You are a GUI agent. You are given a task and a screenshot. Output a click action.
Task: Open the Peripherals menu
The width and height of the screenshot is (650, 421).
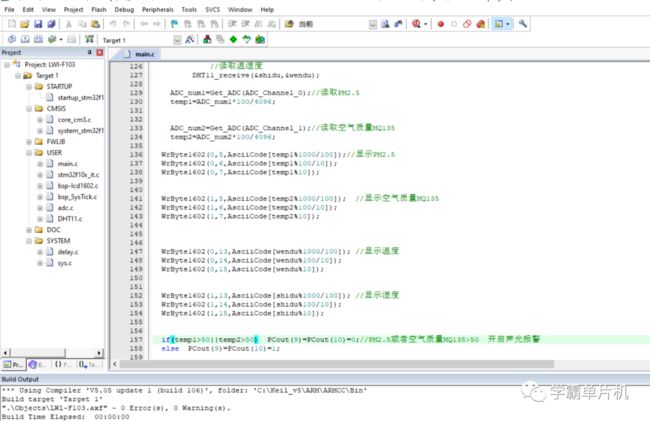158,9
